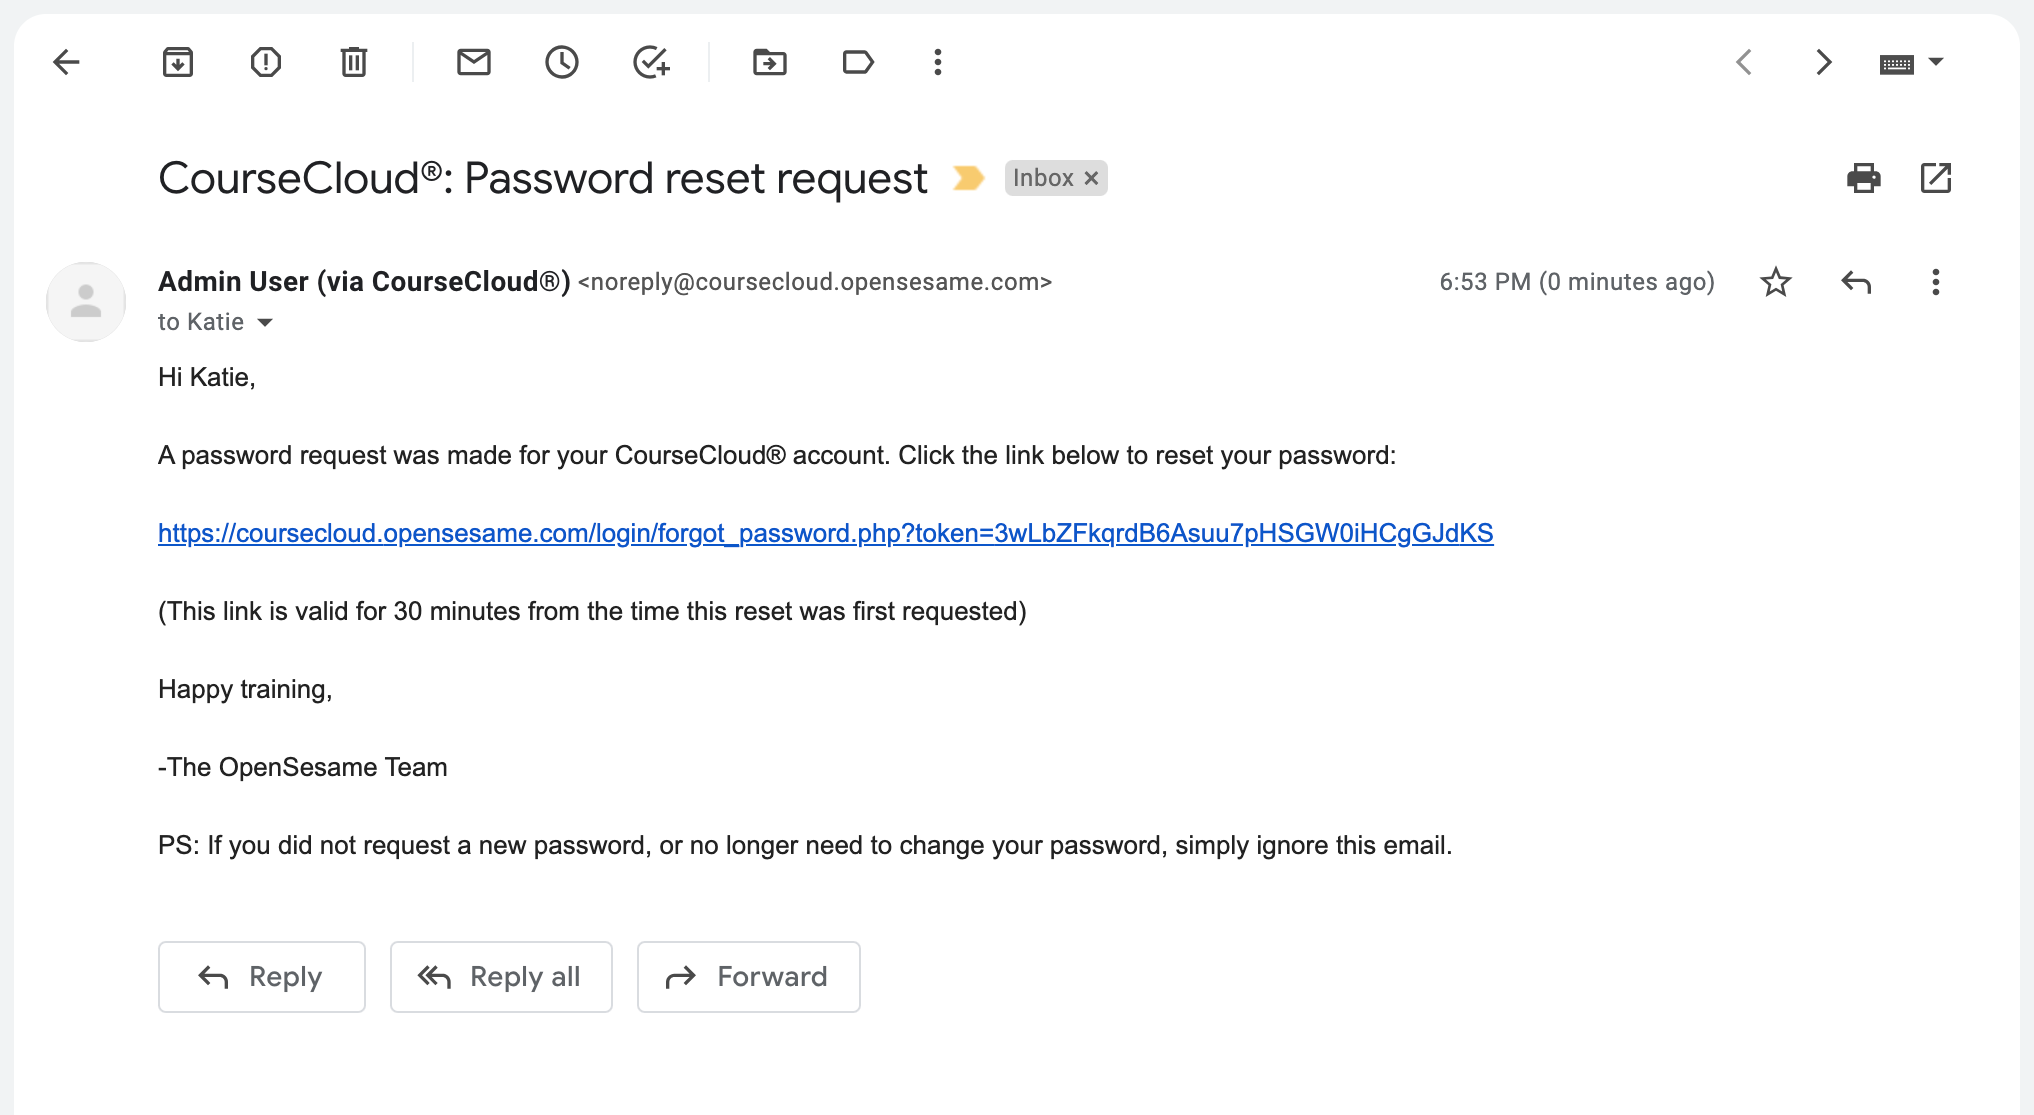Archive this email
The image size is (2034, 1115).
tap(178, 62)
